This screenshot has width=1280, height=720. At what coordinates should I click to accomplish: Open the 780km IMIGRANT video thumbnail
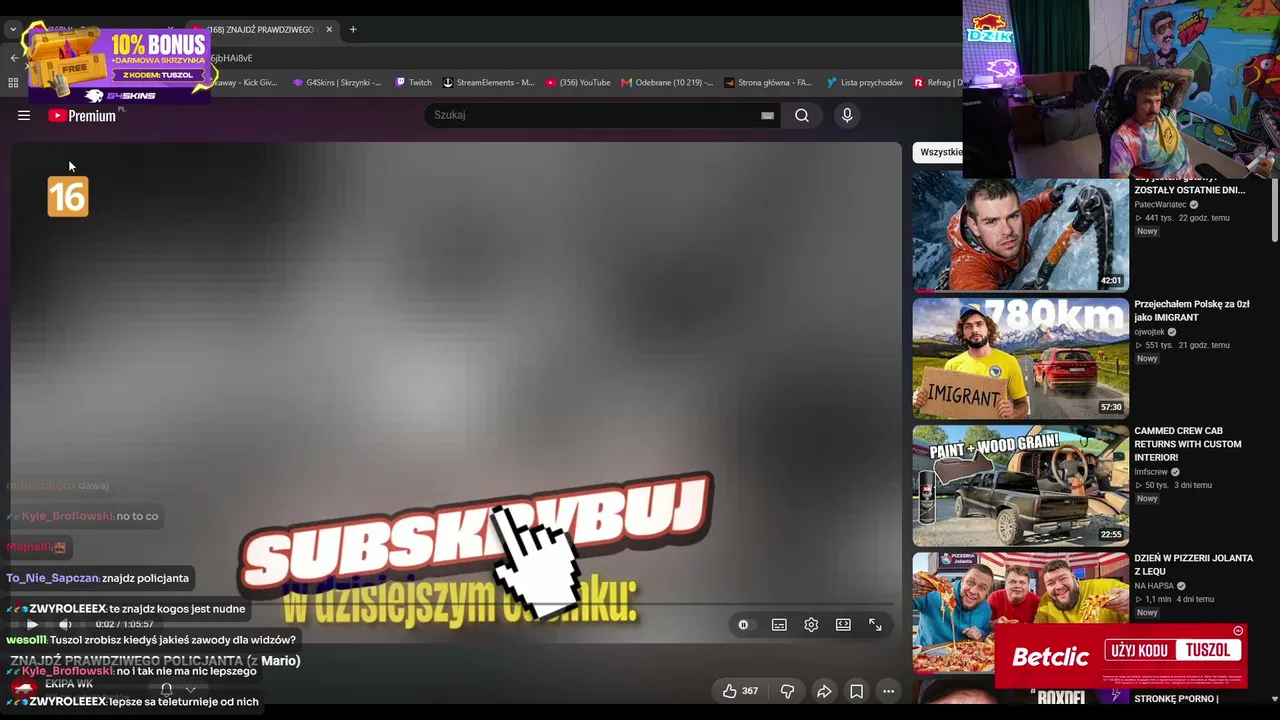click(x=1020, y=359)
